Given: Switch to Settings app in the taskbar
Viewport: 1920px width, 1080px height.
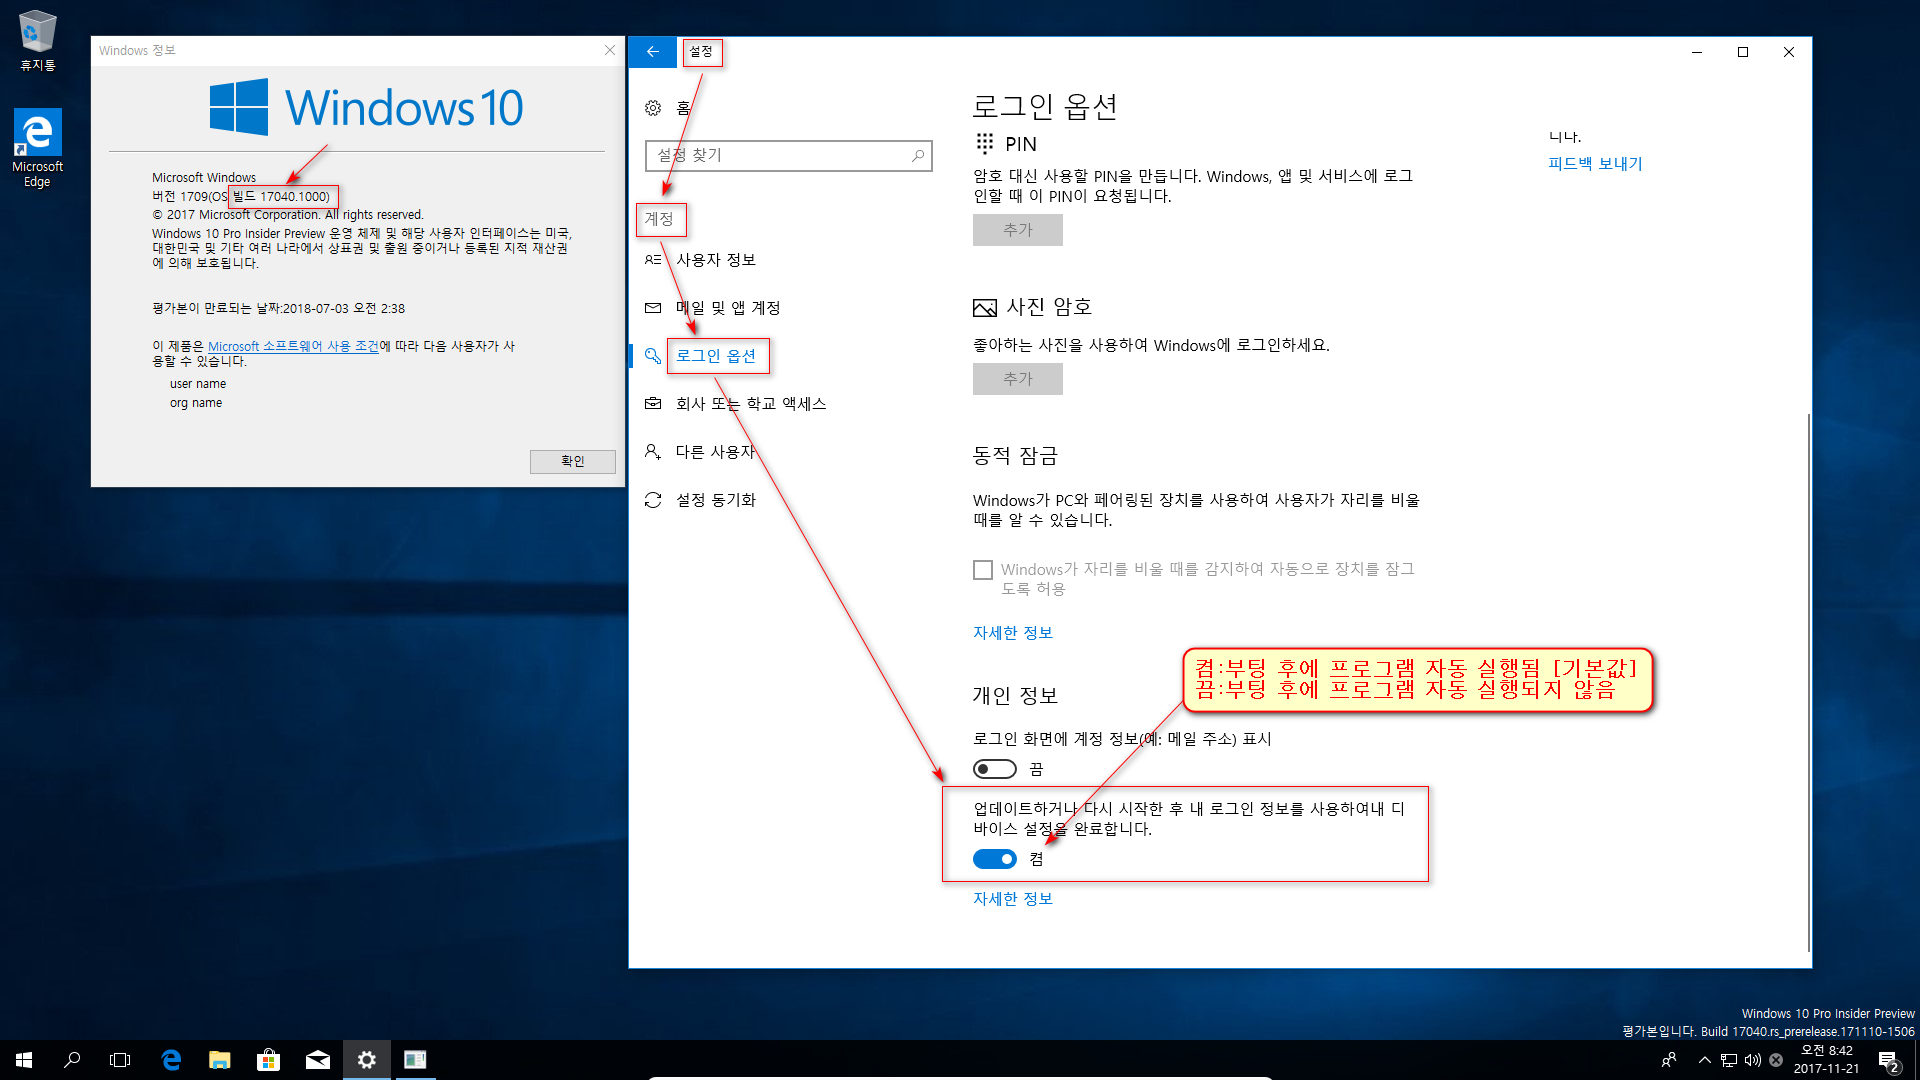Looking at the screenshot, I should (367, 1060).
